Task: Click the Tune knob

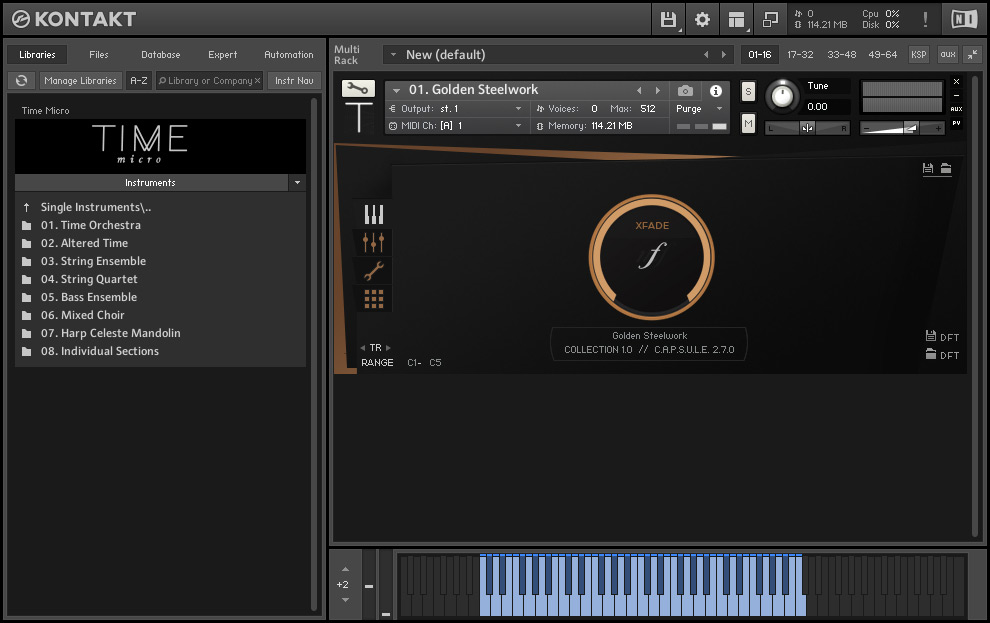Action: click(x=783, y=96)
